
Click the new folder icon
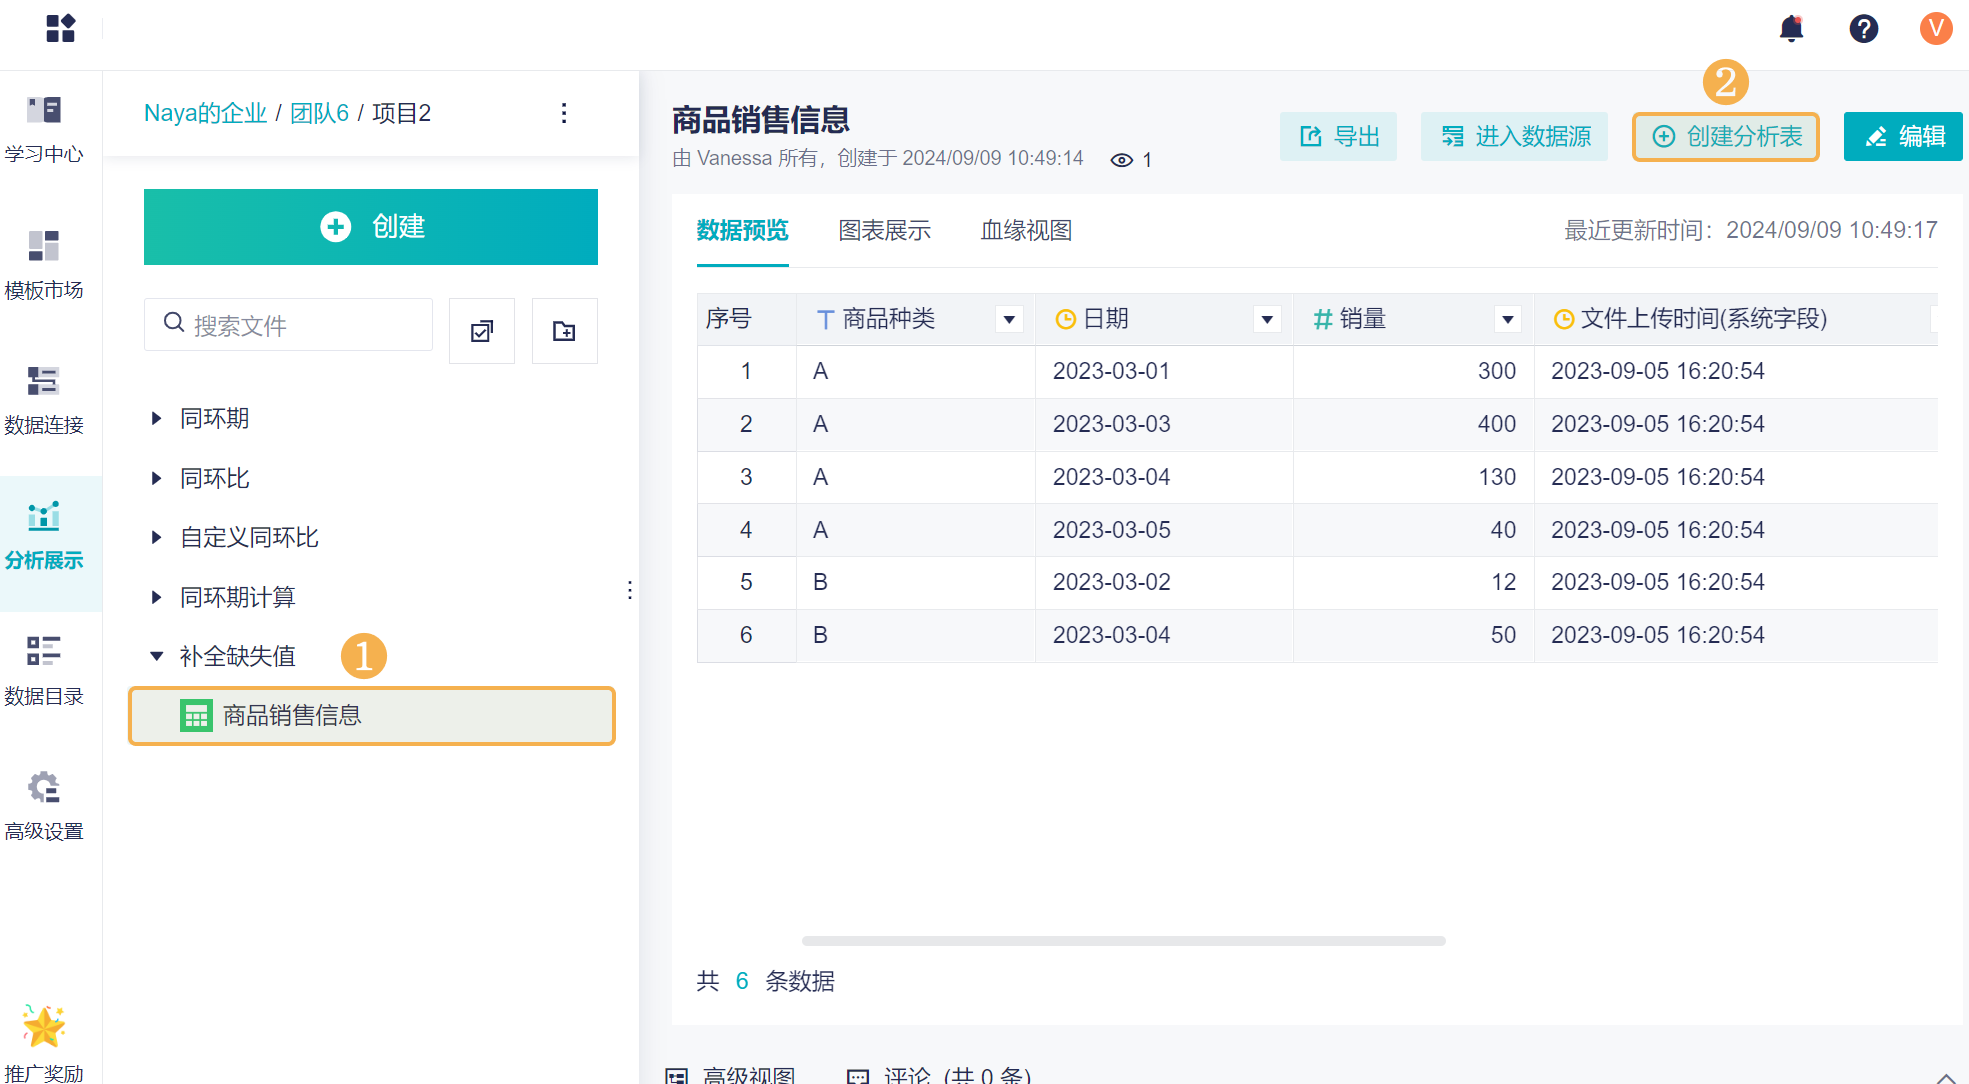tap(565, 331)
